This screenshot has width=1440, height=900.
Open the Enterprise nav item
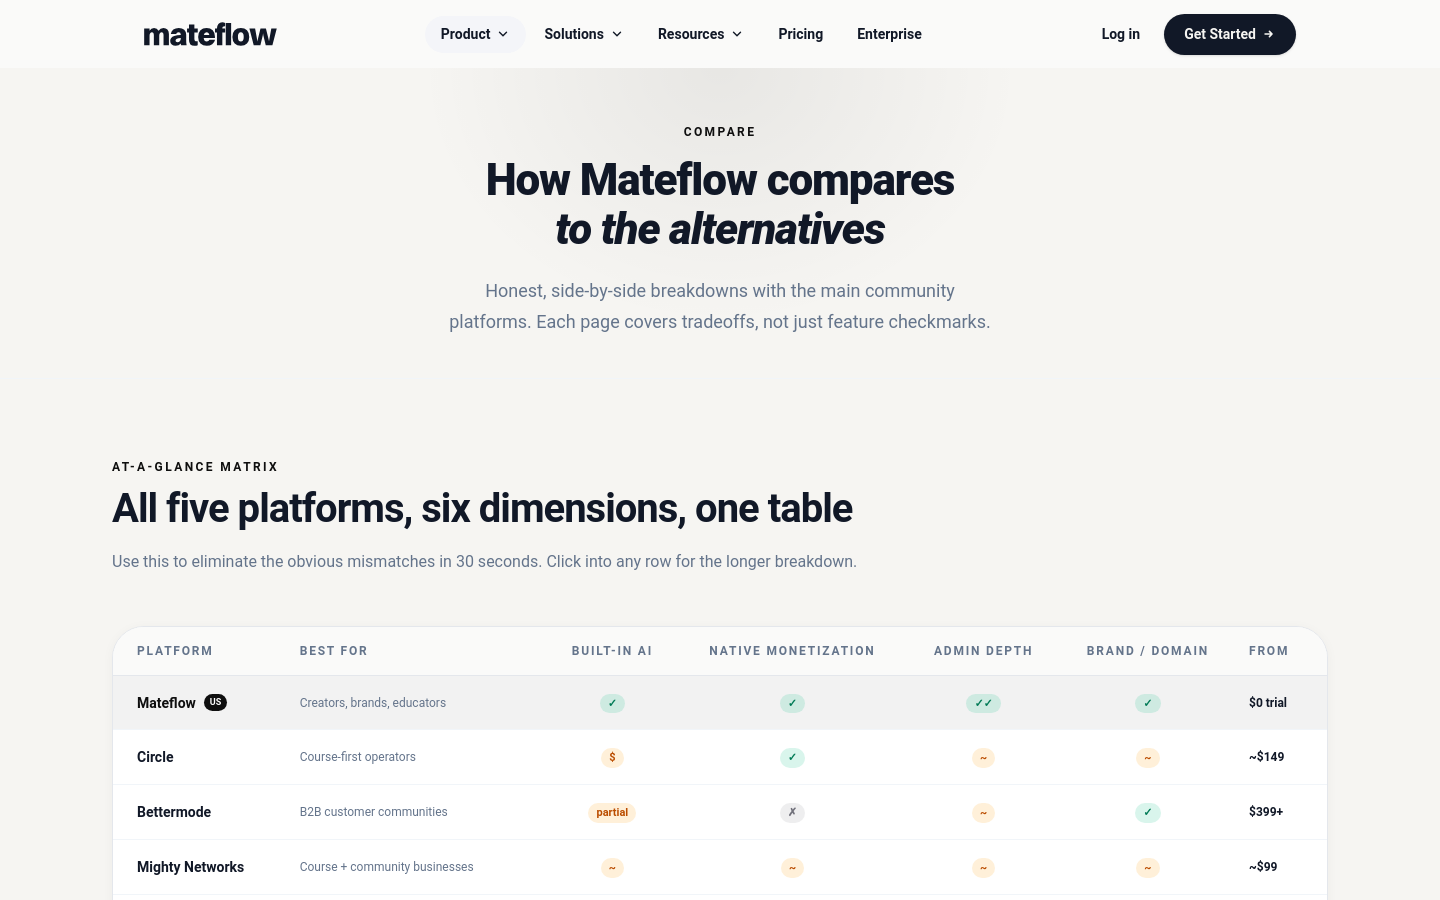[889, 34]
